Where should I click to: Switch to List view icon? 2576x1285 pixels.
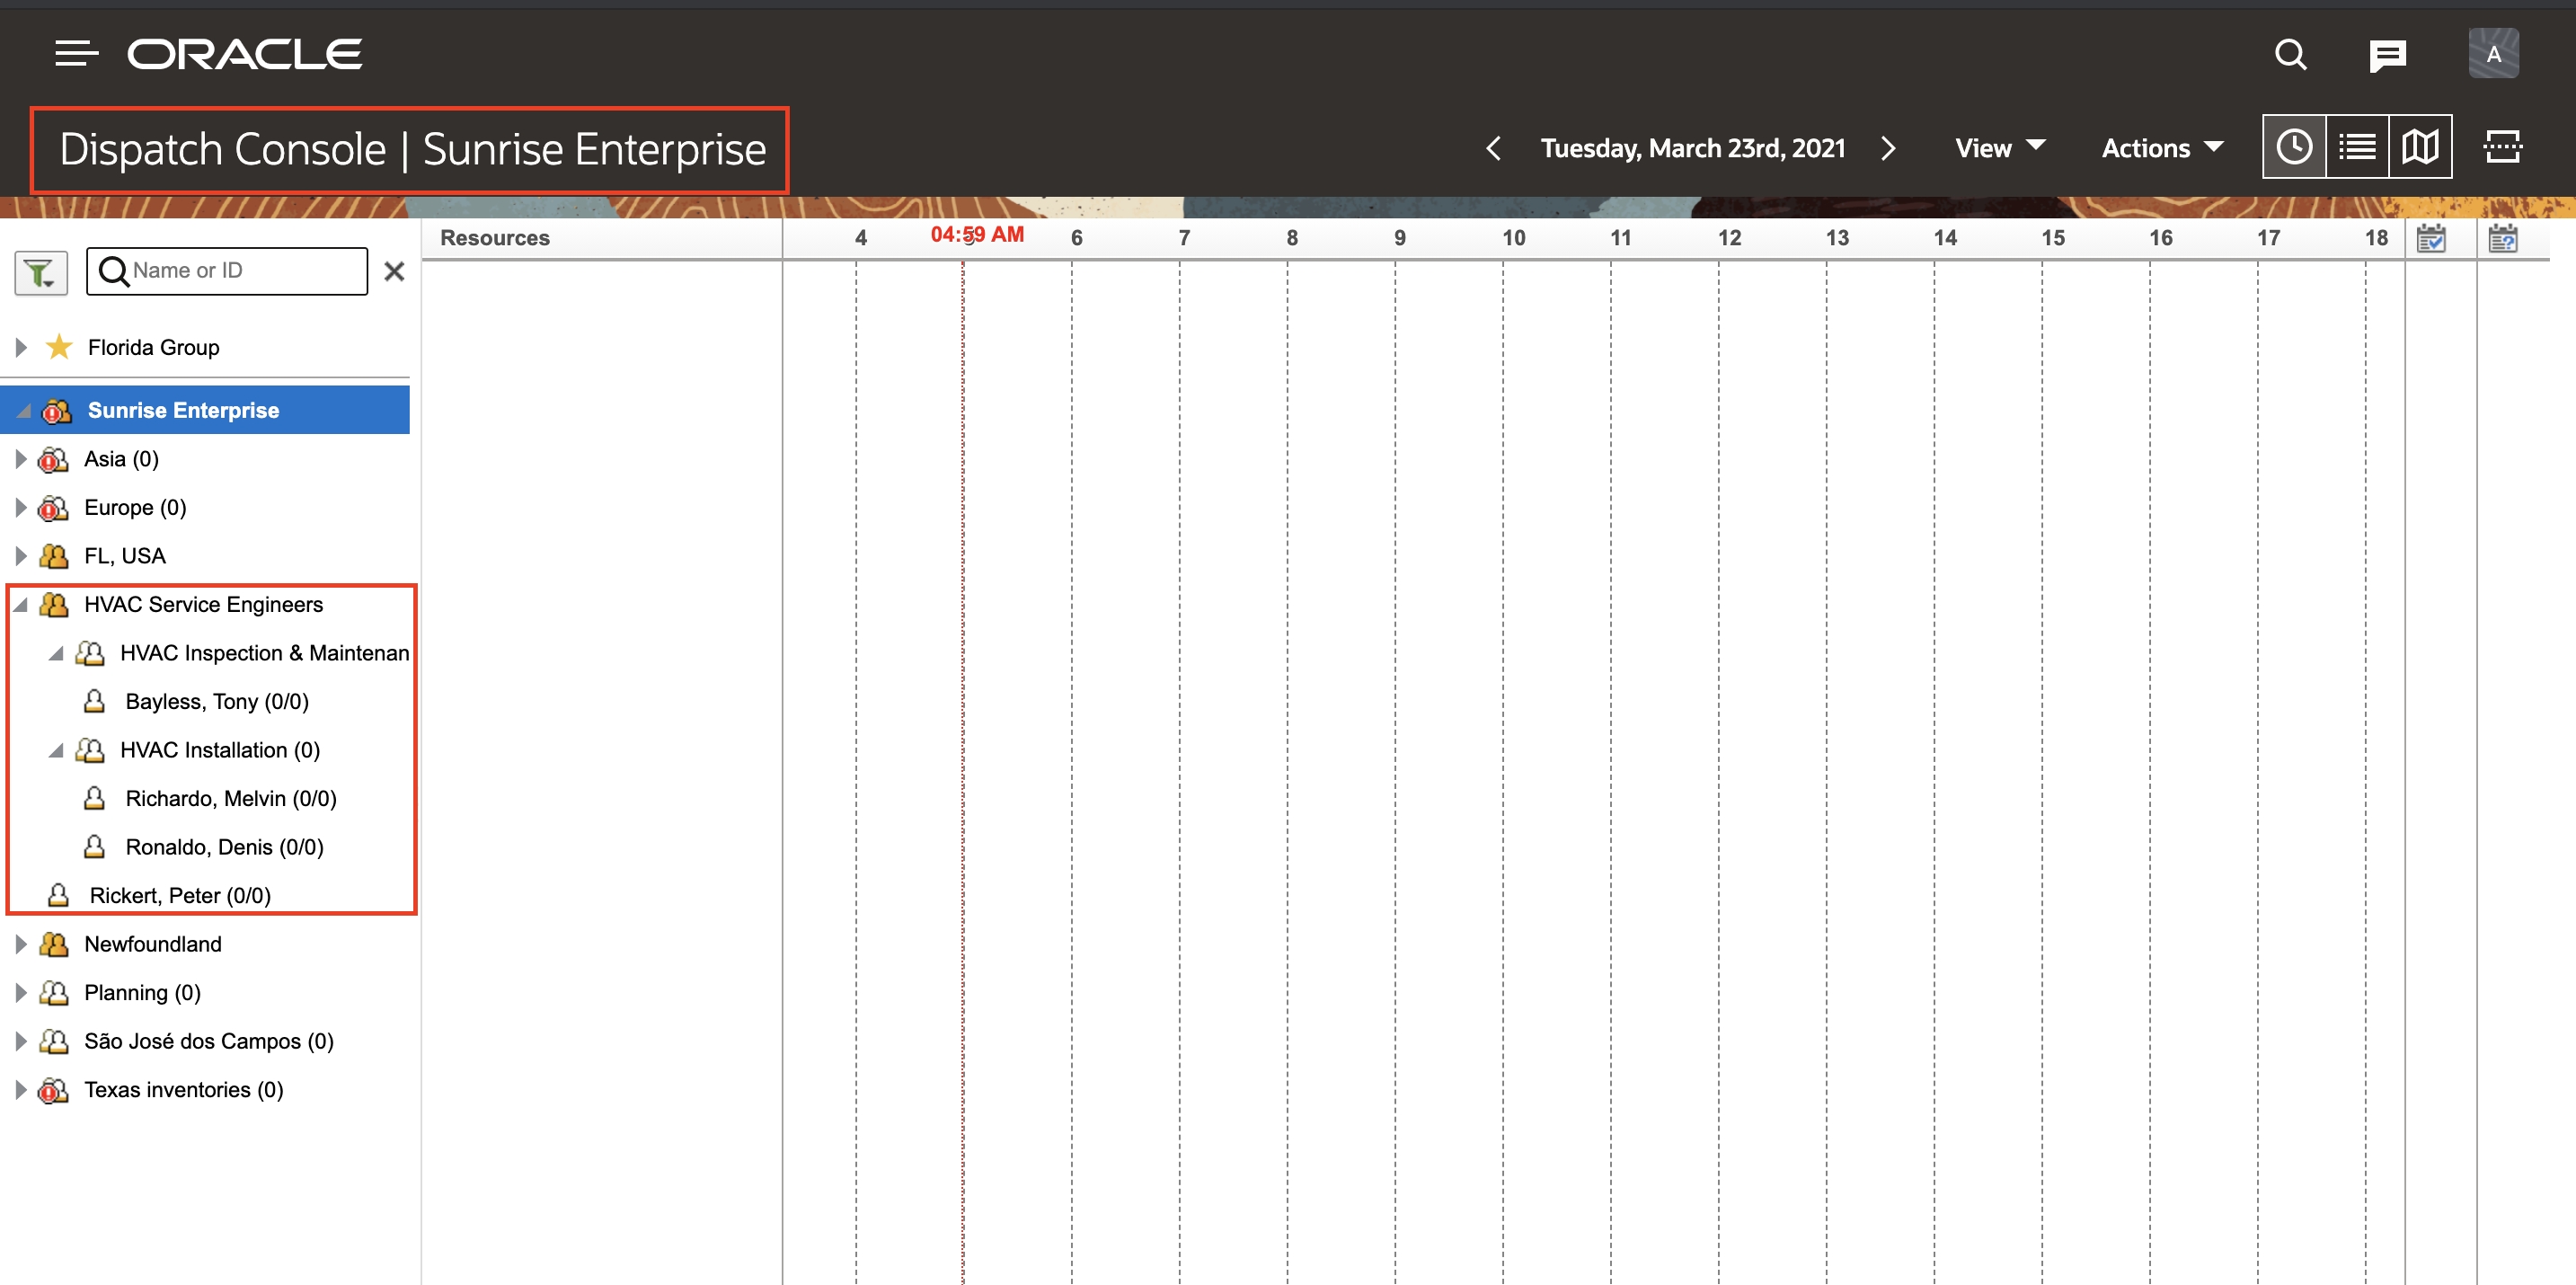(2357, 147)
